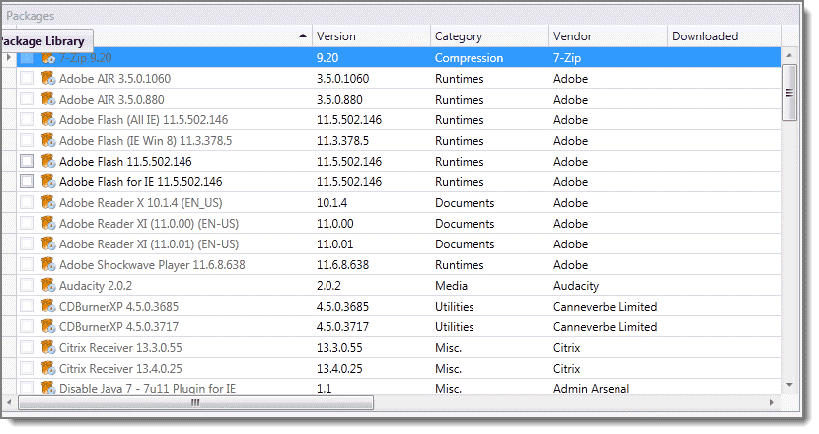Click the Adobe Reader X 10.1.4 package icon
The height and width of the screenshot is (434, 819).
click(x=48, y=203)
